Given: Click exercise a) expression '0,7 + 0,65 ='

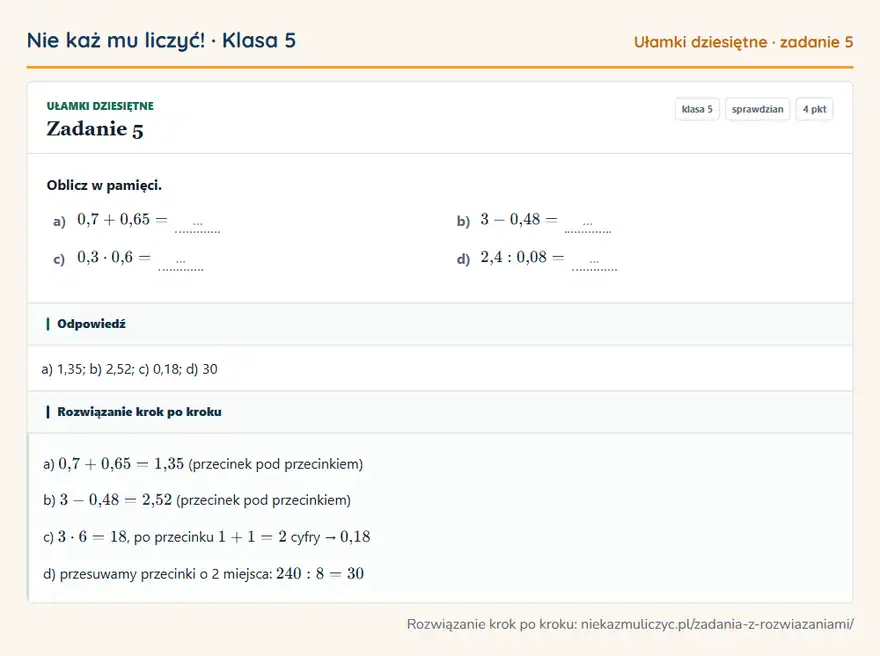Looking at the screenshot, I should [122, 219].
